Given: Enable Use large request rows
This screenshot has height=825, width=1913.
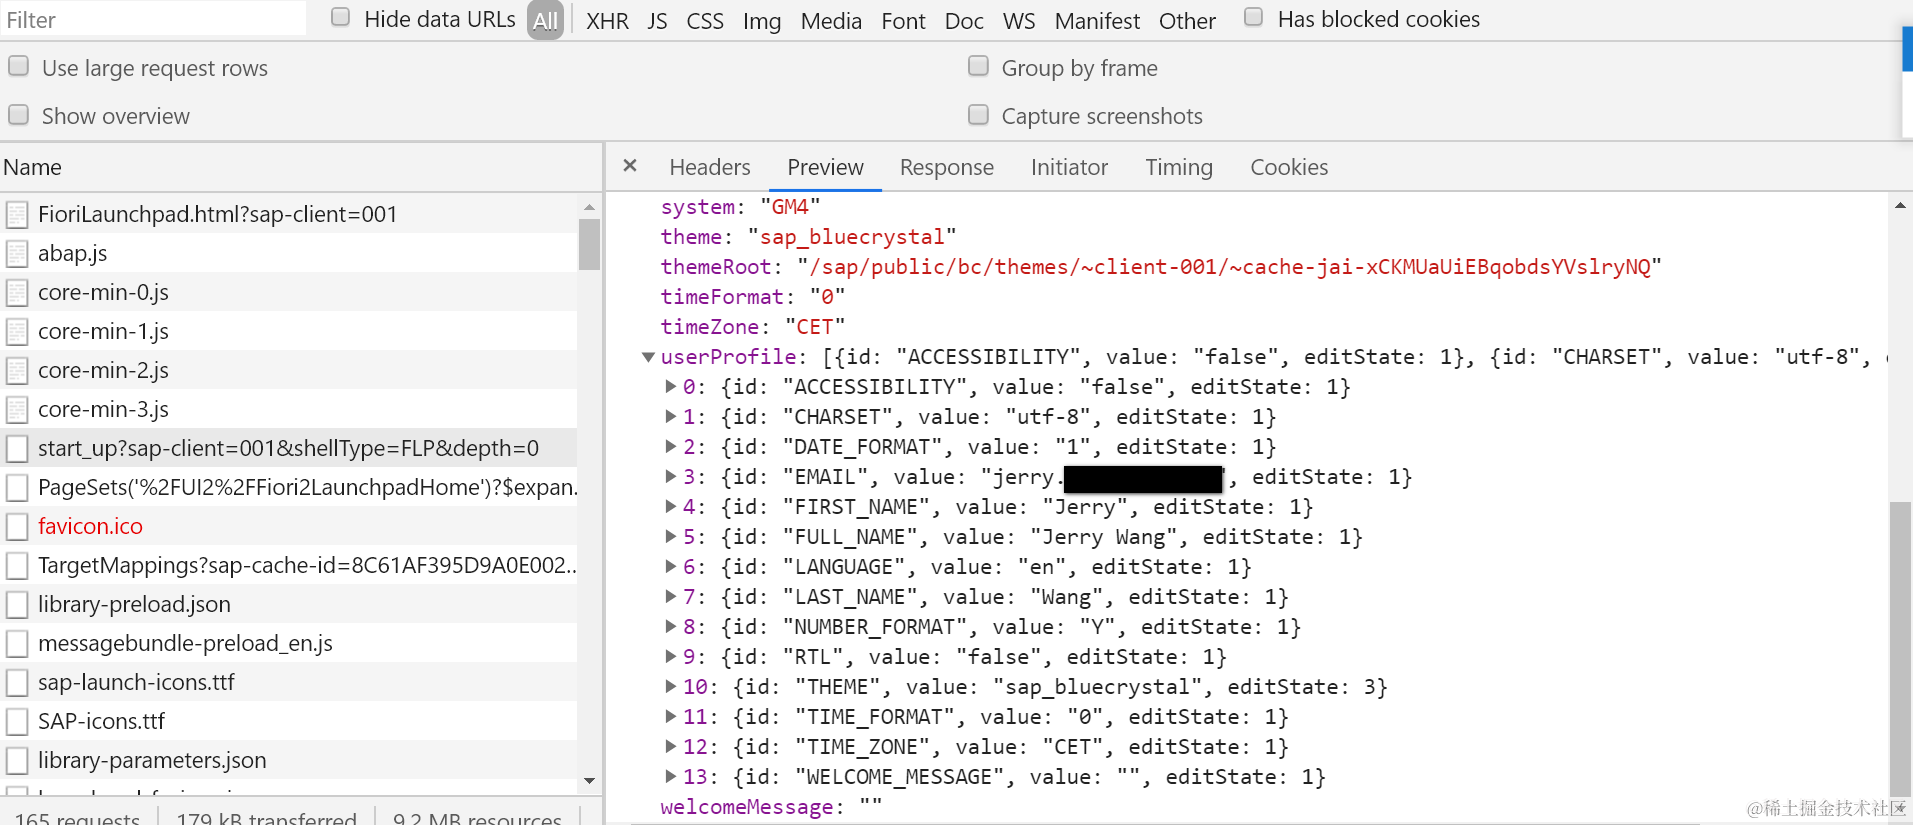Looking at the screenshot, I should pyautogui.click(x=19, y=66).
